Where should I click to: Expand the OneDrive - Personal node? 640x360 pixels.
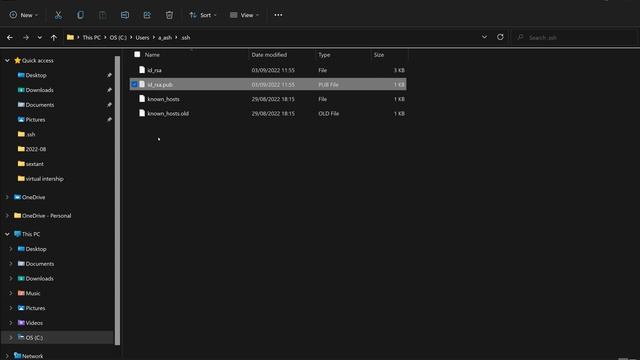pyautogui.click(x=7, y=216)
